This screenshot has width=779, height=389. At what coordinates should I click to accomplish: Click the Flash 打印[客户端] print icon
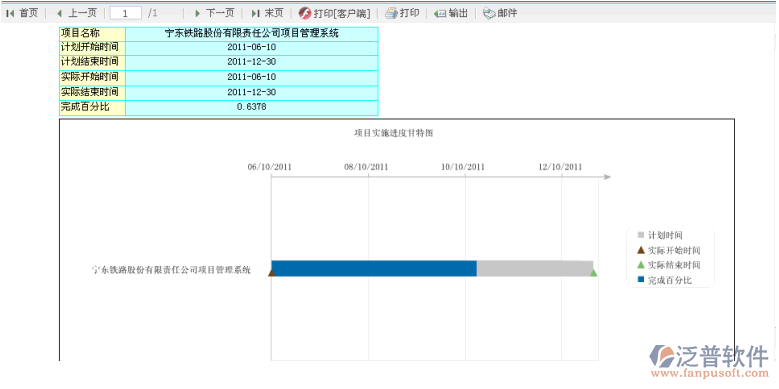tap(305, 13)
